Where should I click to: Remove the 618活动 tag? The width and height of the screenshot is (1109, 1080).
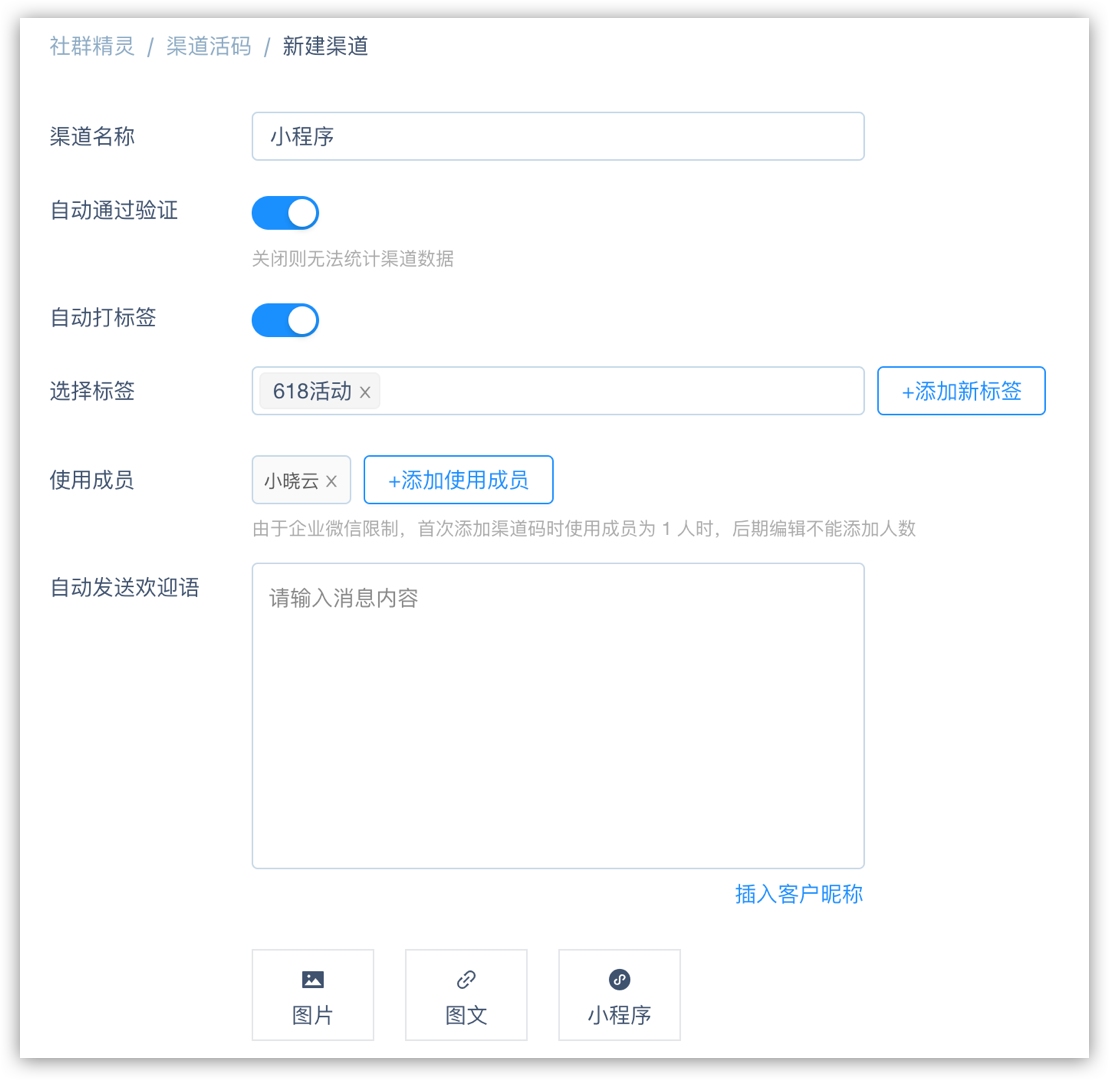point(365,392)
